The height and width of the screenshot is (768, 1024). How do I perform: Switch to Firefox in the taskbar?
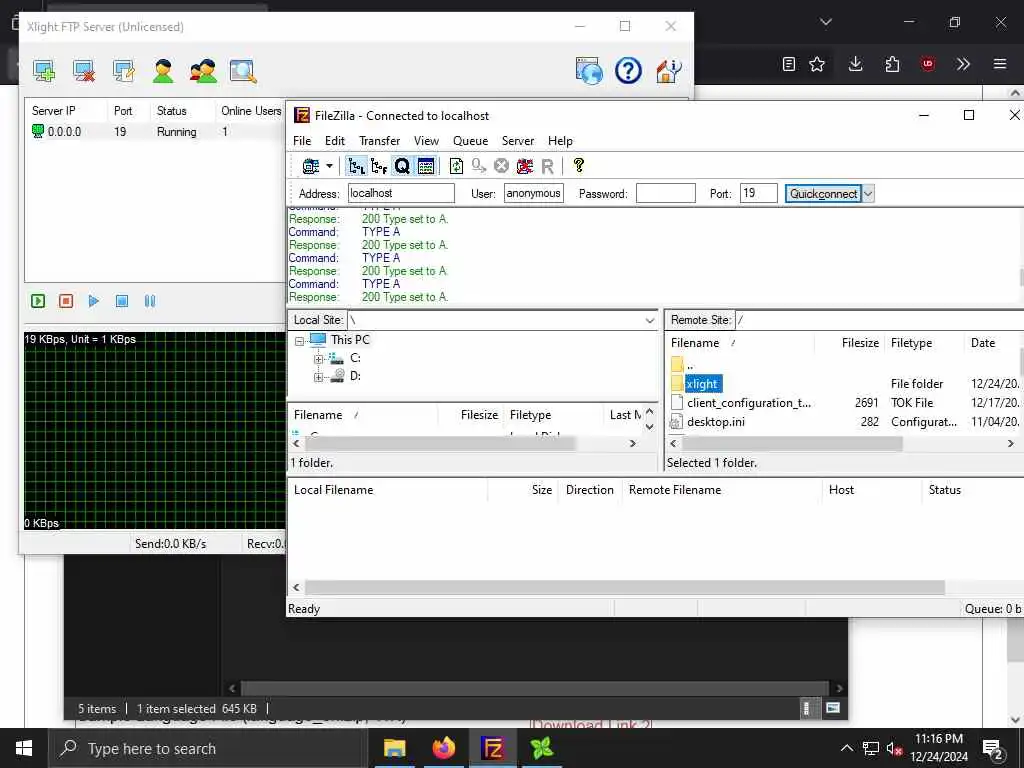point(443,748)
